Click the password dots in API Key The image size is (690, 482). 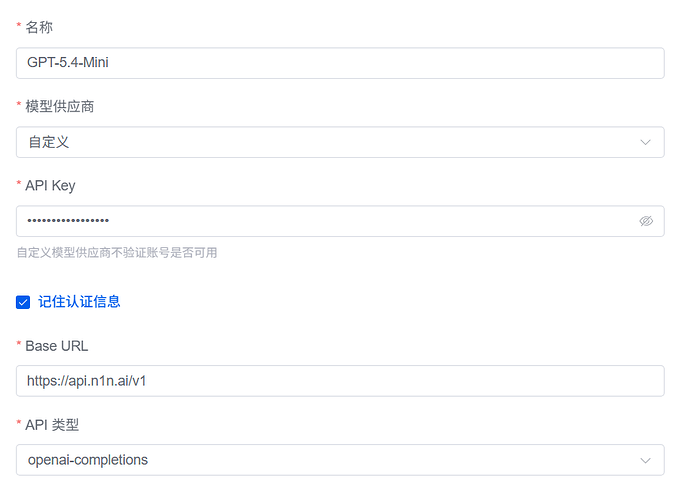pos(68,221)
